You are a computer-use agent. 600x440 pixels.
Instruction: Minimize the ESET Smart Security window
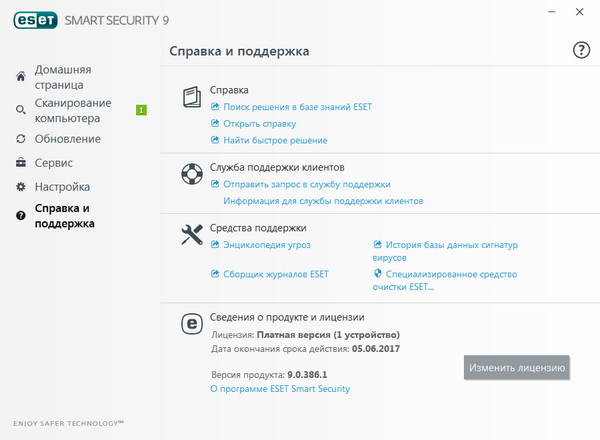tap(552, 12)
